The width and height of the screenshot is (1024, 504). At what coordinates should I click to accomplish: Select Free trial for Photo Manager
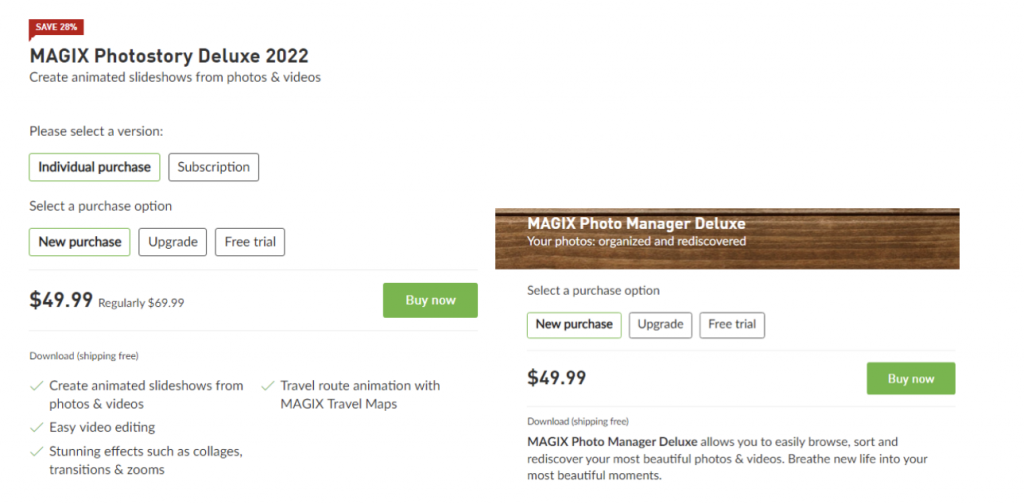click(x=732, y=325)
